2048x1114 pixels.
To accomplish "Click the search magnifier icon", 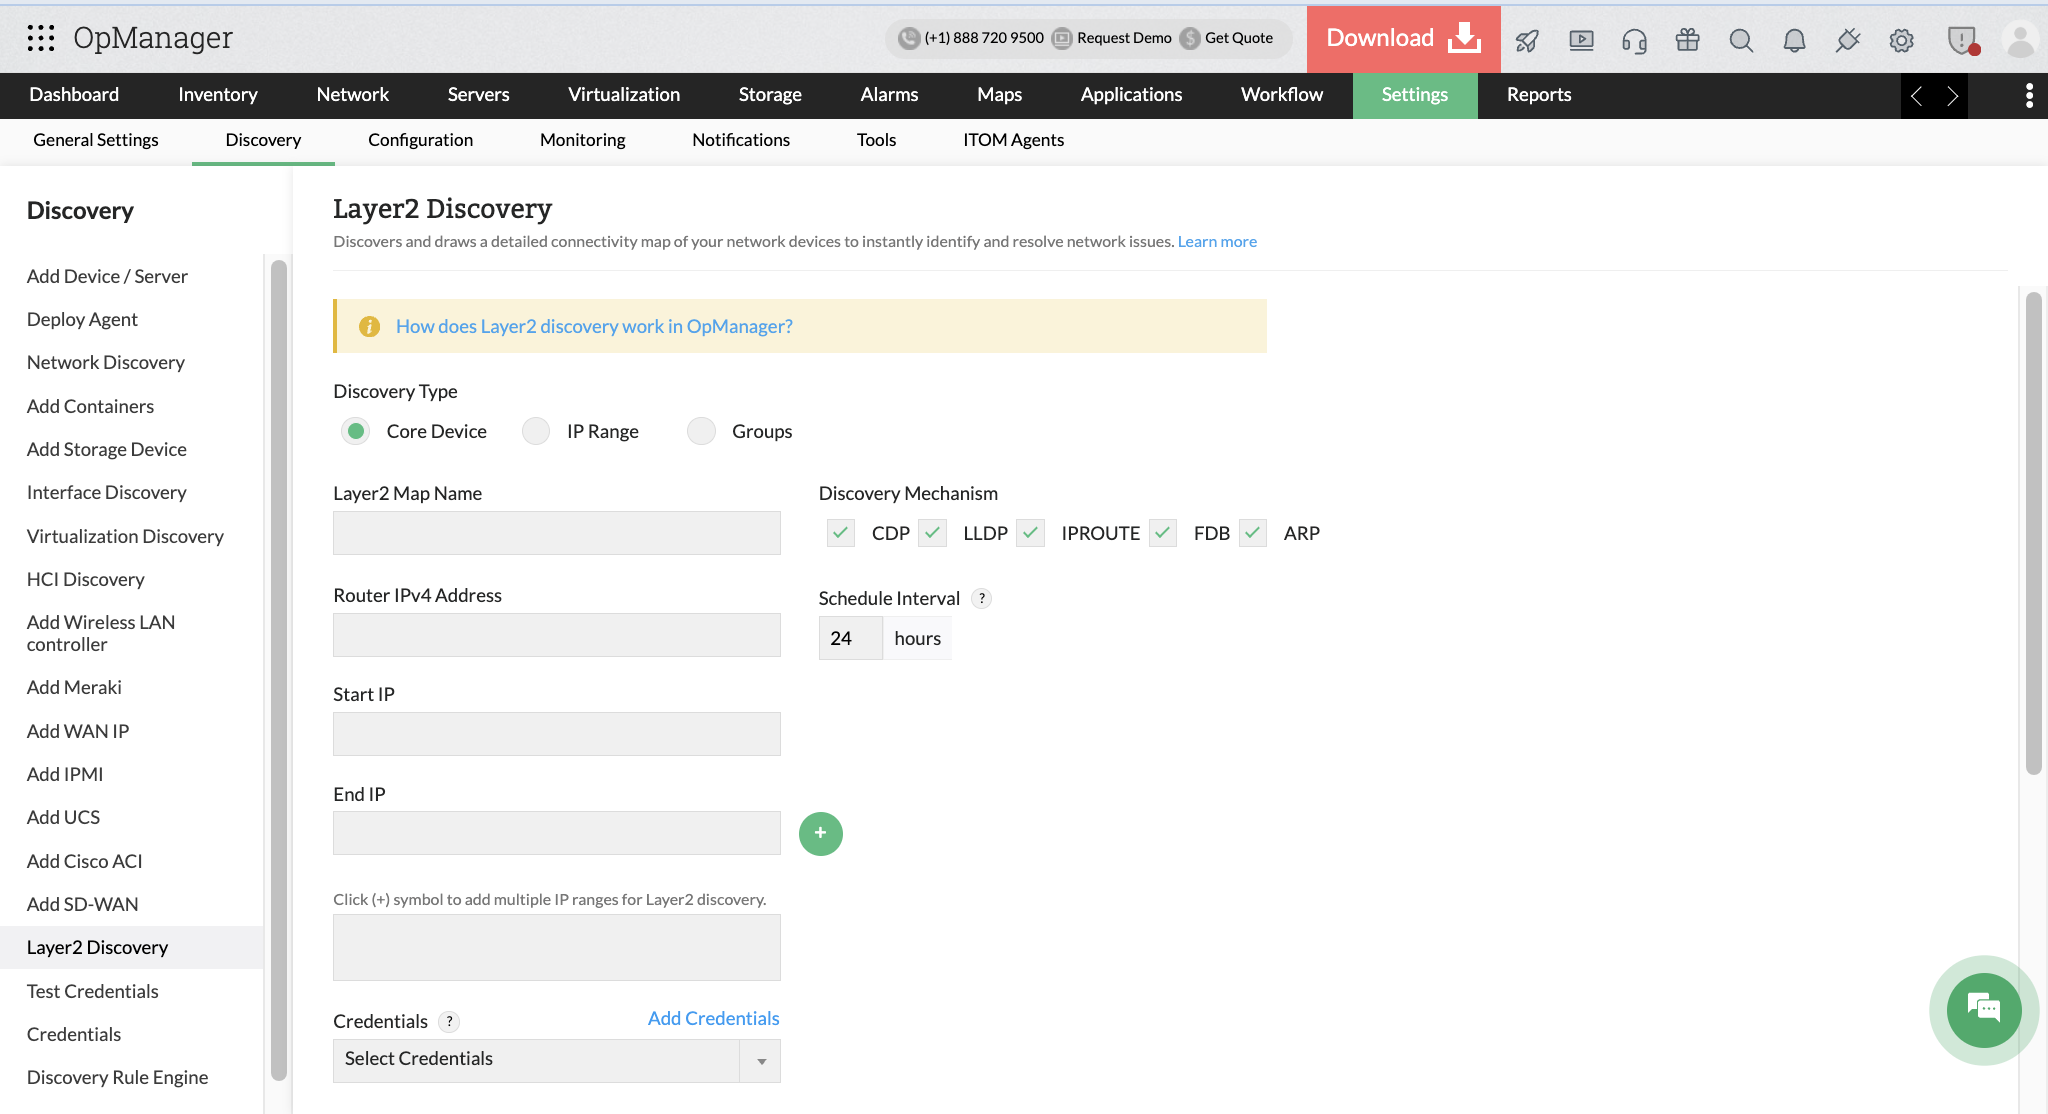I will 1741,40.
